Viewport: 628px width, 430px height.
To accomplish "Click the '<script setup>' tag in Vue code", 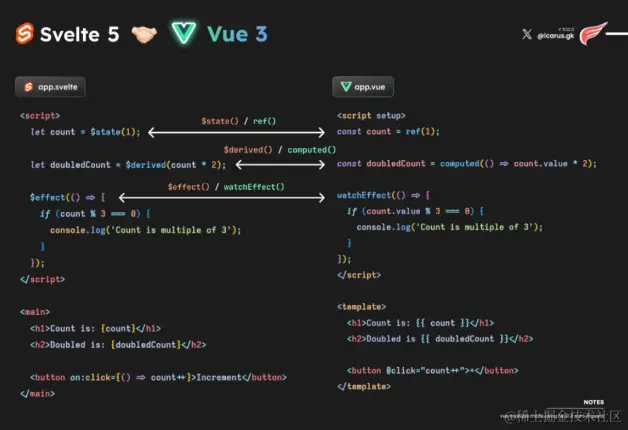I will [x=371, y=116].
